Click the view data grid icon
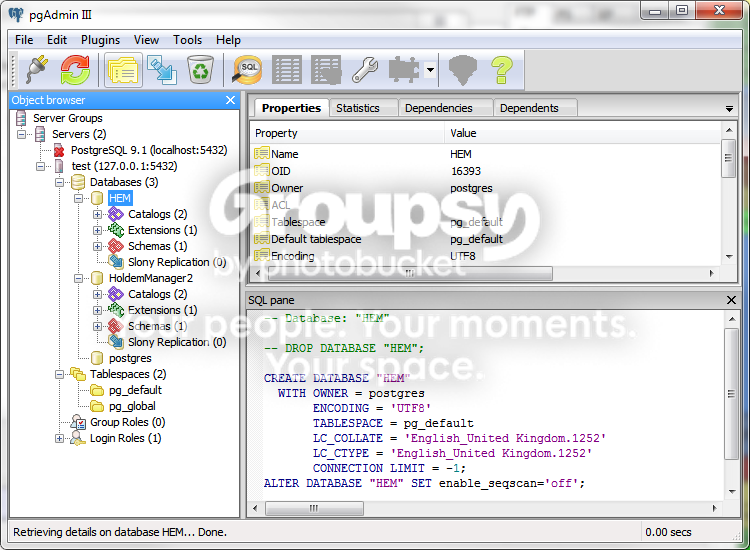This screenshot has height=550, width=750. point(287,70)
